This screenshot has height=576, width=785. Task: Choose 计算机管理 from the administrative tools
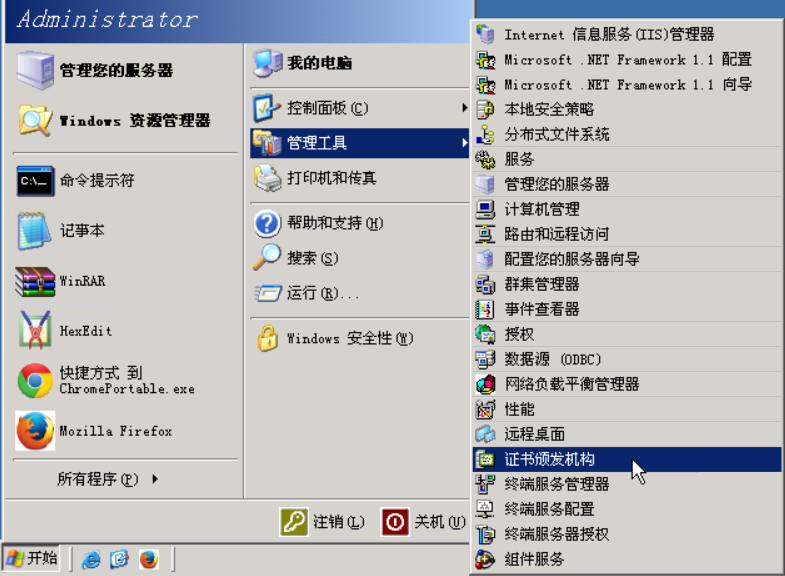click(627, 209)
